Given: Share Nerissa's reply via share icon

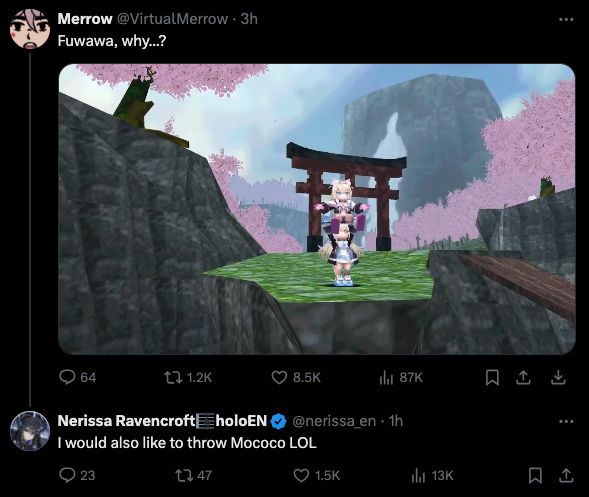Looking at the screenshot, I should [x=566, y=476].
